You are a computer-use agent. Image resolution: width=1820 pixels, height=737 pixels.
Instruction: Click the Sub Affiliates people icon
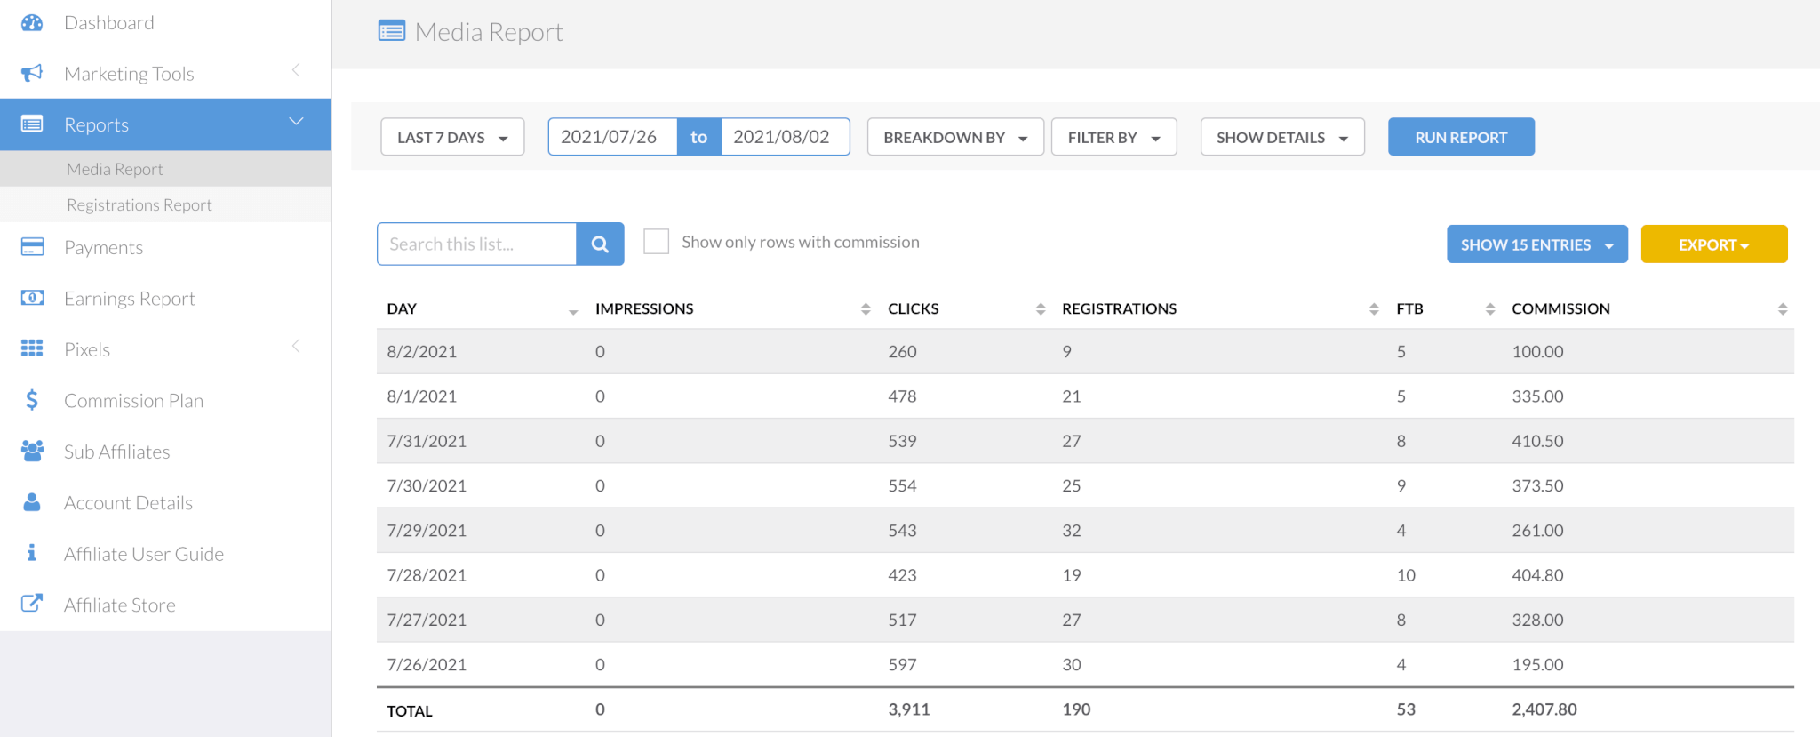(x=32, y=451)
